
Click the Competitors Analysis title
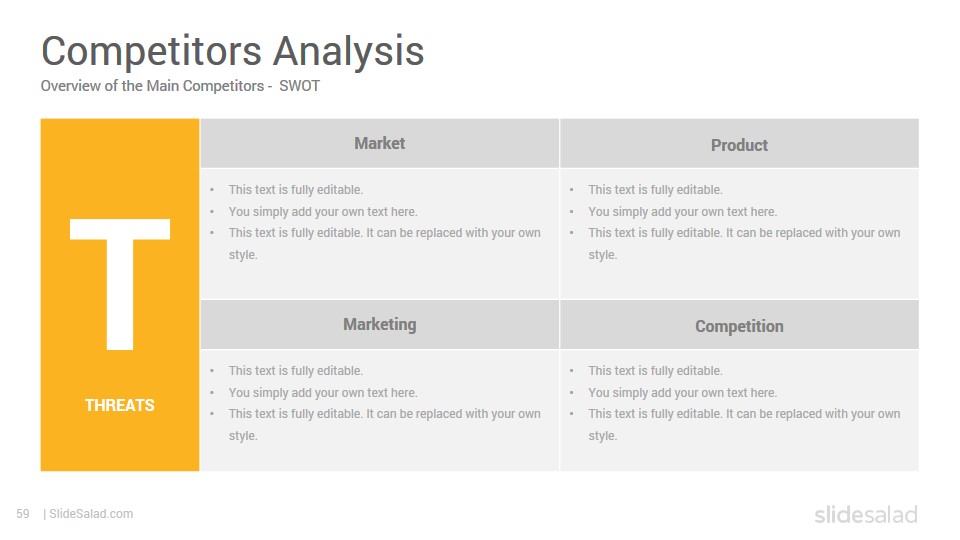tap(233, 51)
